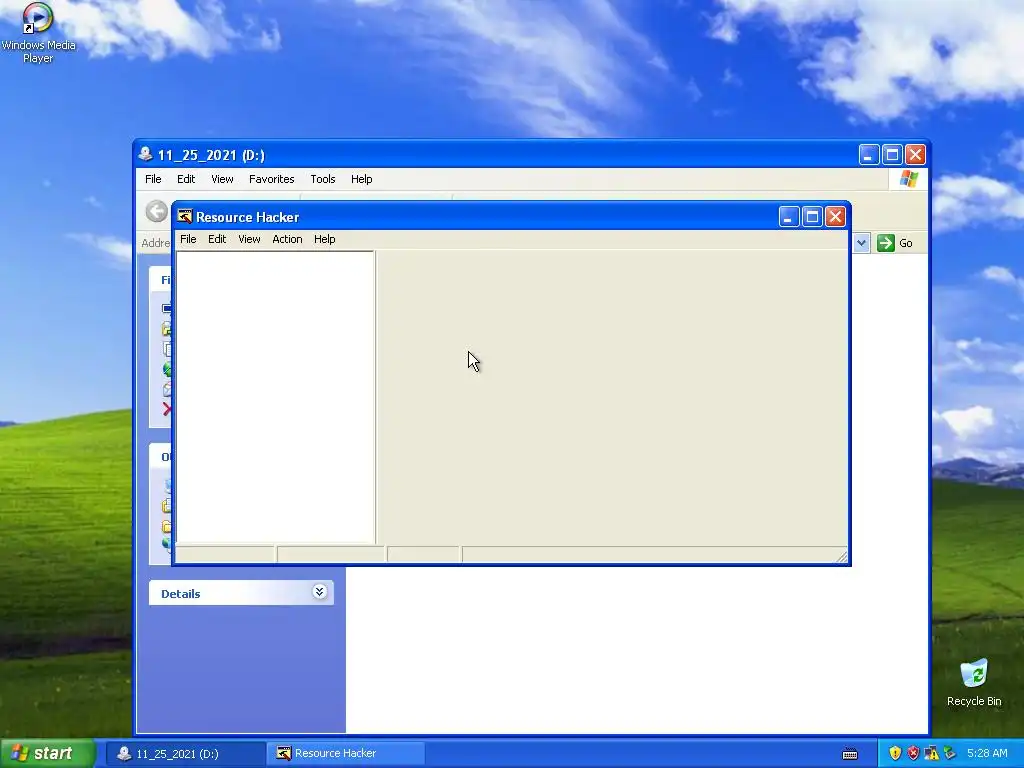Click the on-screen keyboard icon on the taskbar
Viewport: 1024px width, 768px height.
(x=850, y=754)
